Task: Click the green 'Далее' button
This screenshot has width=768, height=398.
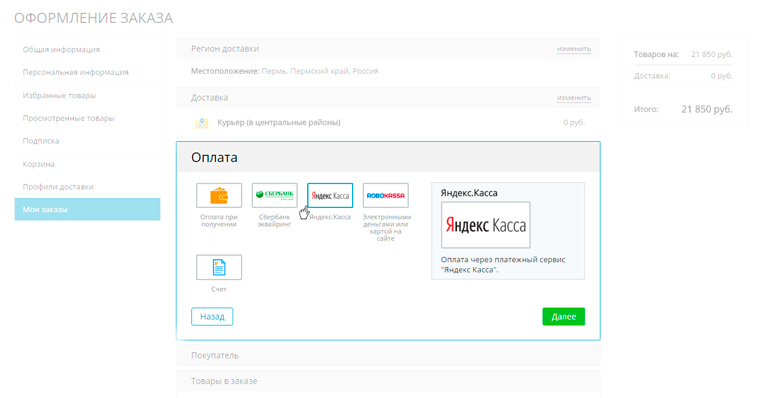Action: [x=563, y=317]
